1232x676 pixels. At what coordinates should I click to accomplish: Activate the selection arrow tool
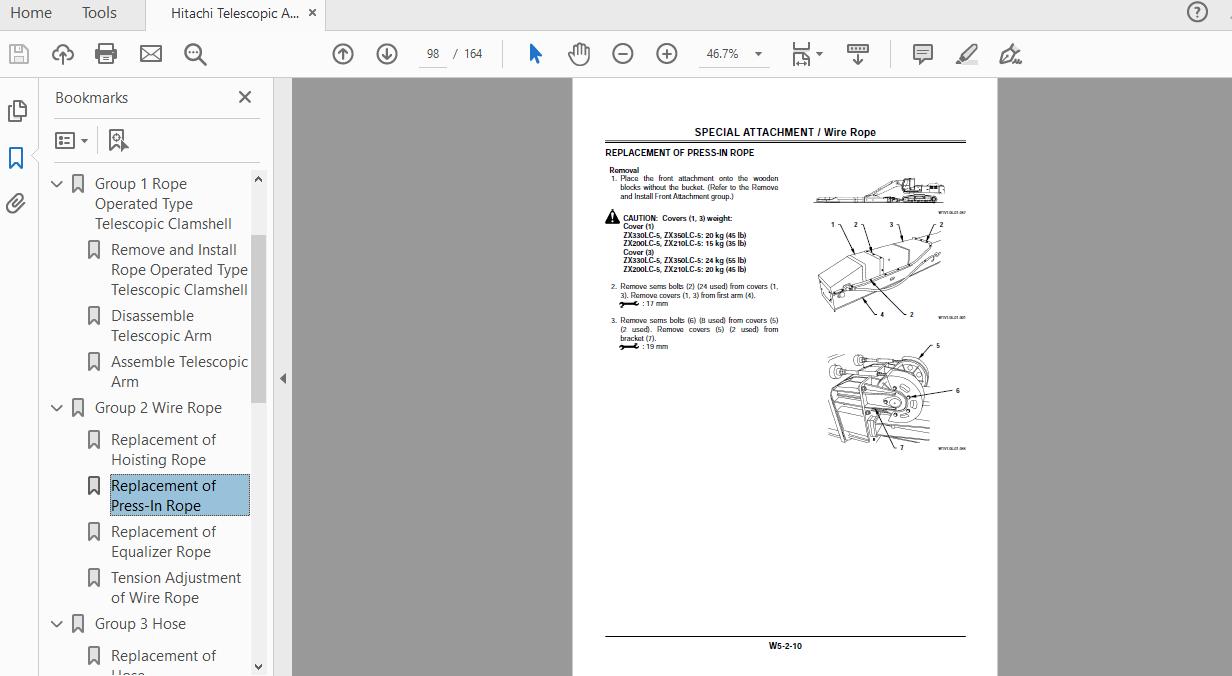pos(535,54)
